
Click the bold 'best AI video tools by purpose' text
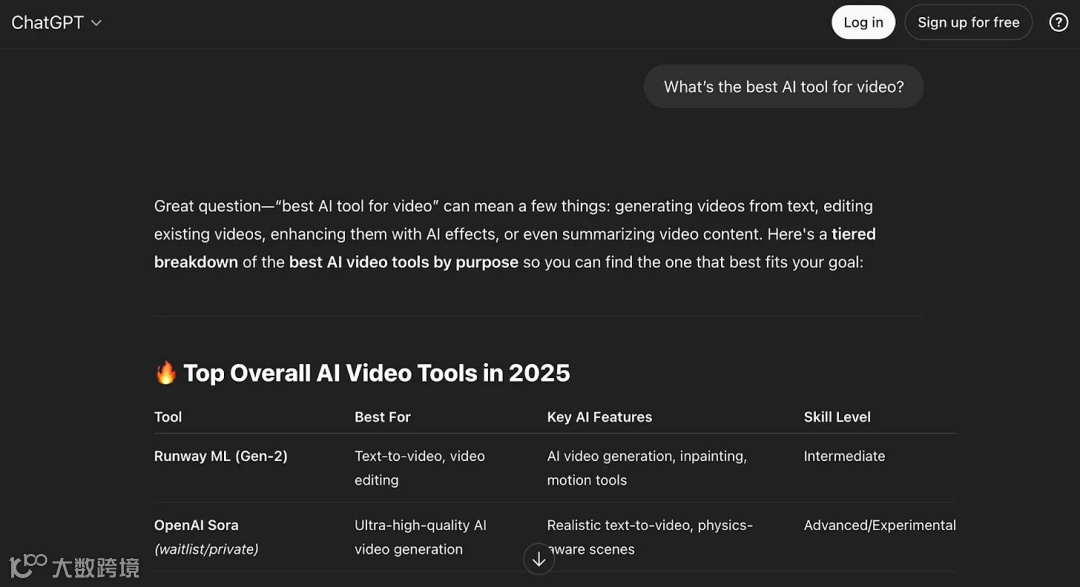(x=404, y=262)
